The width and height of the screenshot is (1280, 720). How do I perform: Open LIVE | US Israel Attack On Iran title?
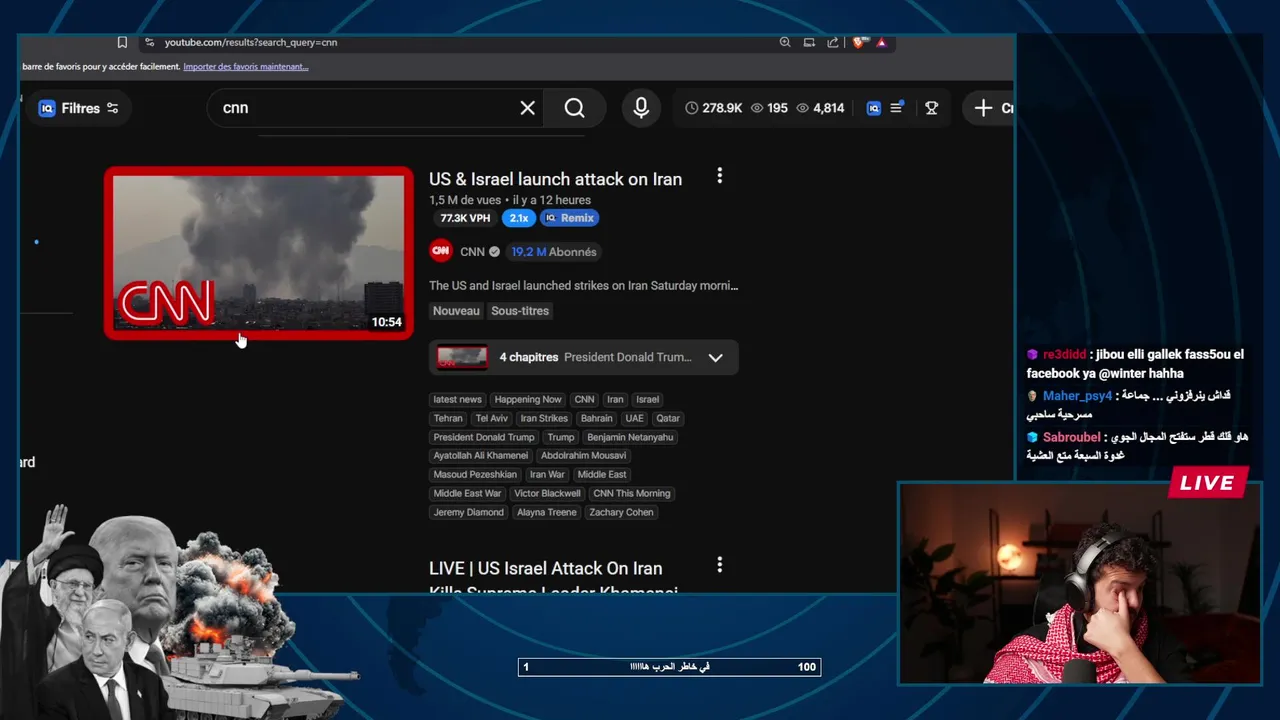(x=545, y=568)
